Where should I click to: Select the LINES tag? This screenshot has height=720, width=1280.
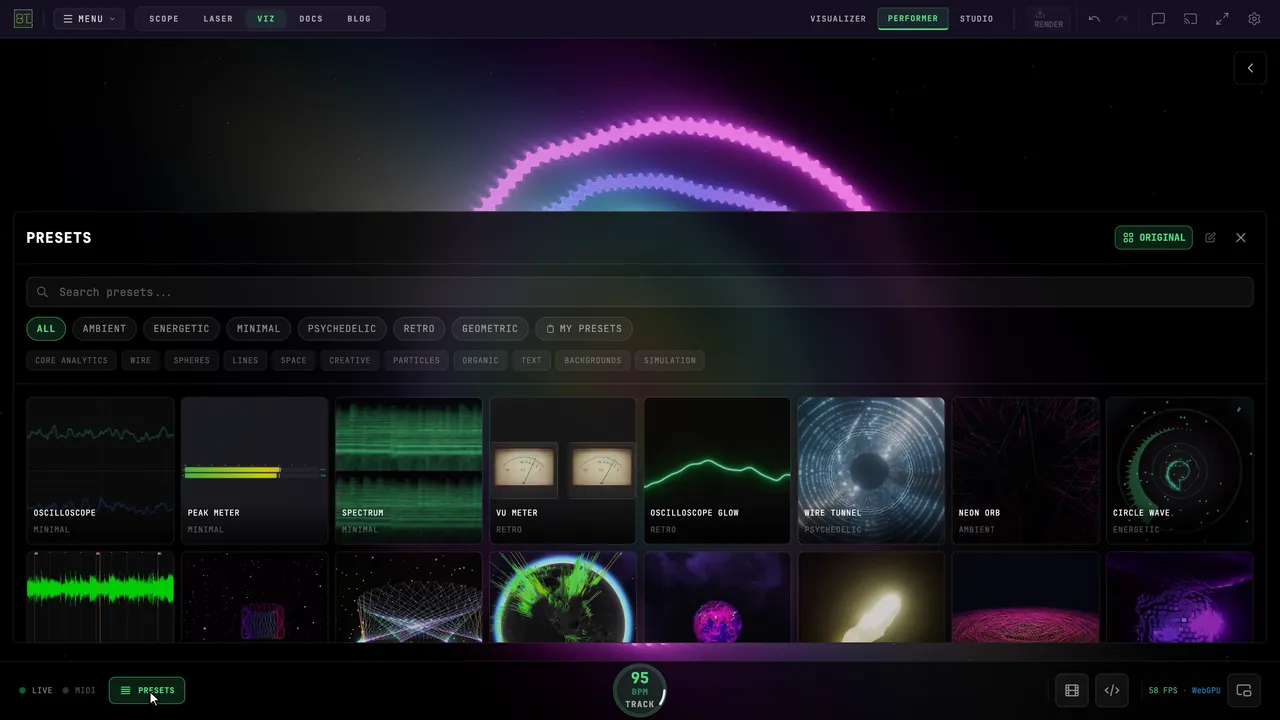tap(245, 360)
